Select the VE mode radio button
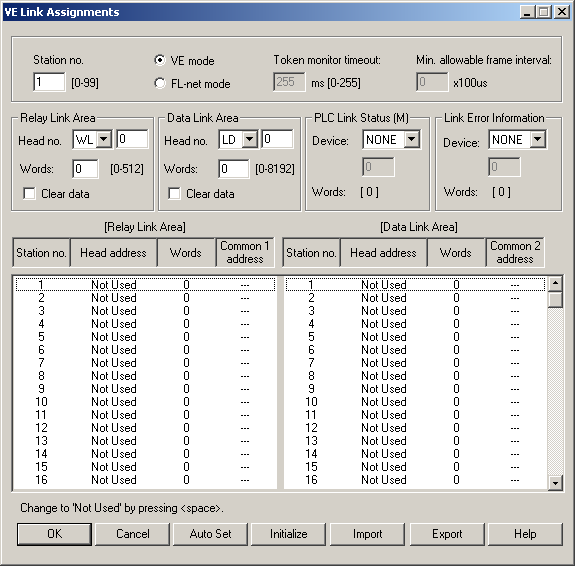Viewport: 575px width, 566px height. coord(160,60)
